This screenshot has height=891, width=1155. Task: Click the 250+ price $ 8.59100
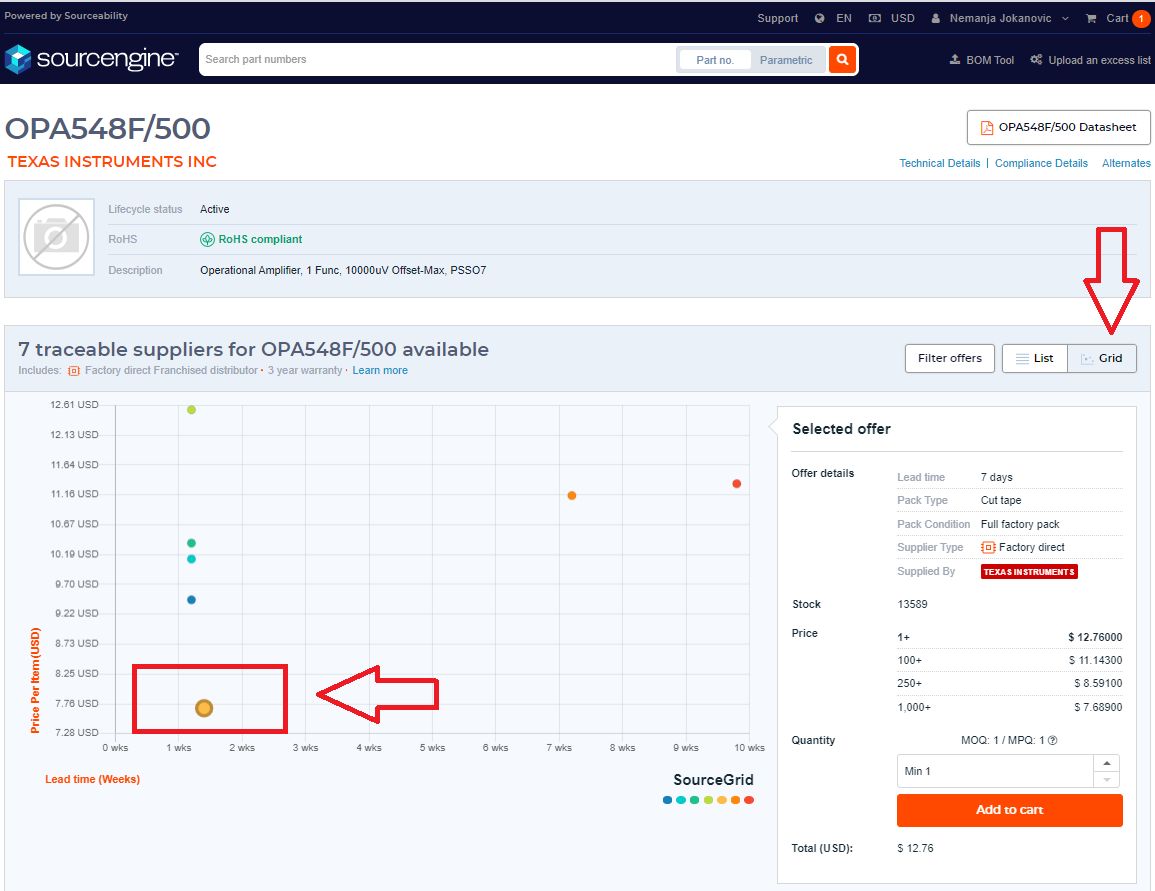[x=1098, y=683]
